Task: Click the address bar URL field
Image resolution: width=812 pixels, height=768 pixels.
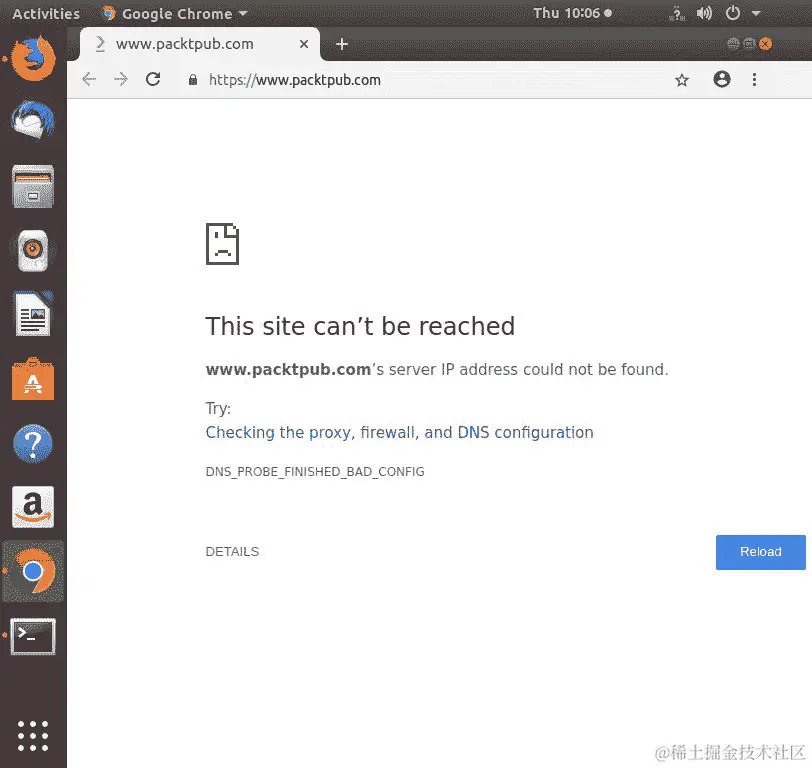Action: coord(425,80)
